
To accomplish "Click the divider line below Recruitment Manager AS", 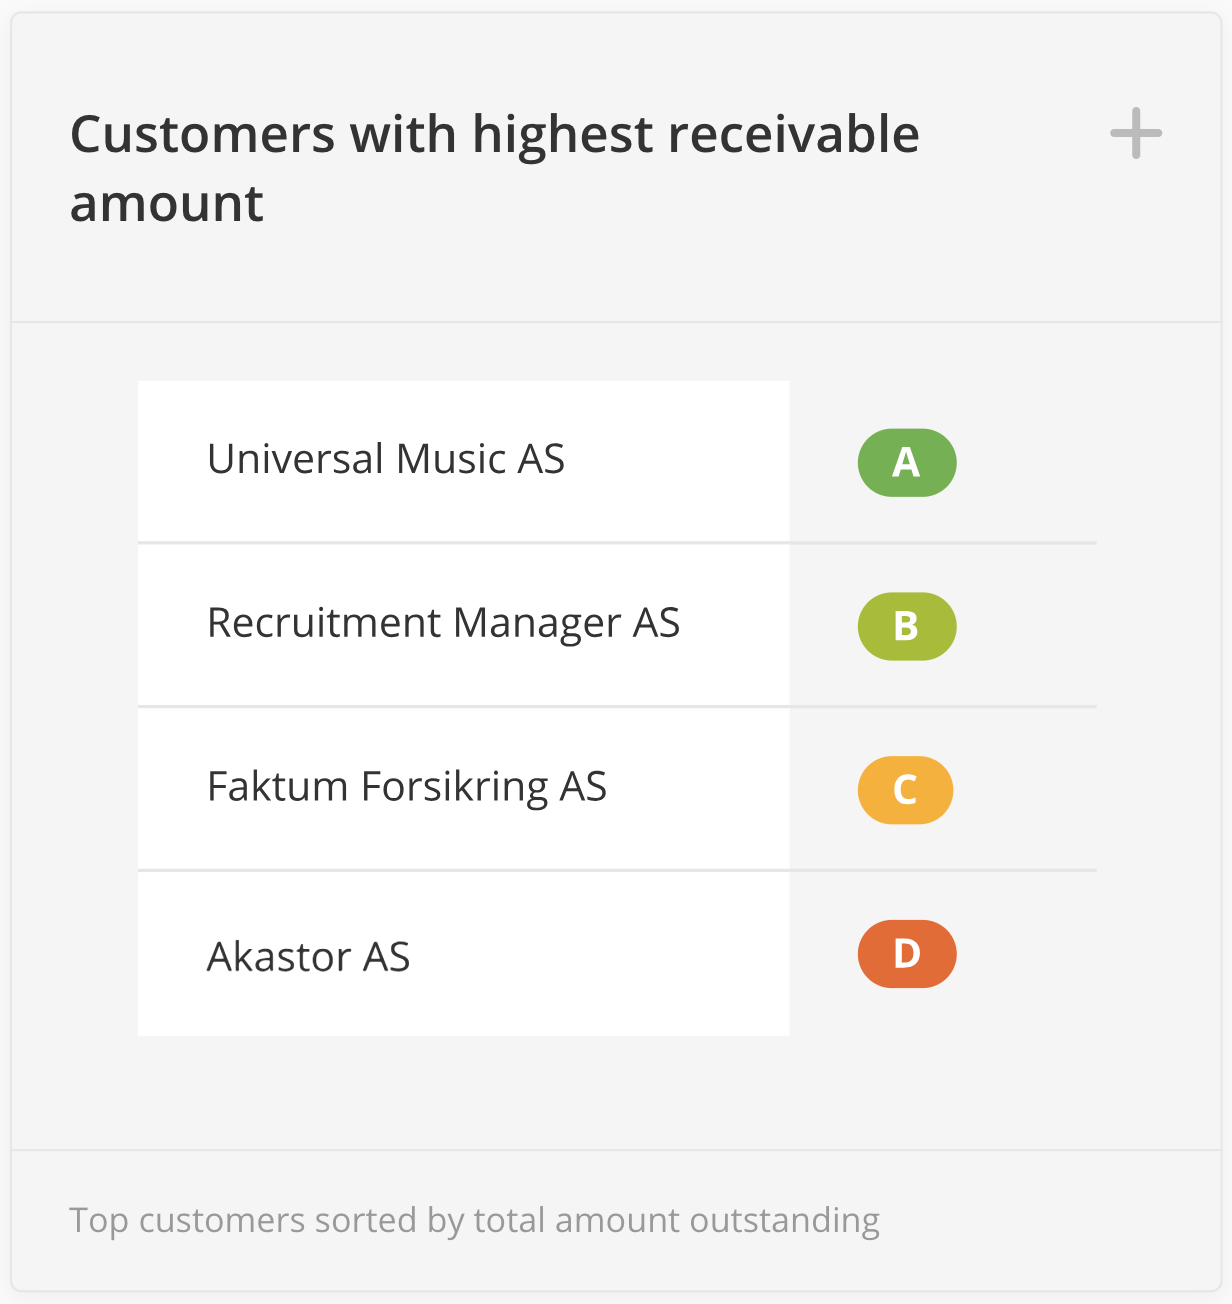I will click(x=616, y=707).
